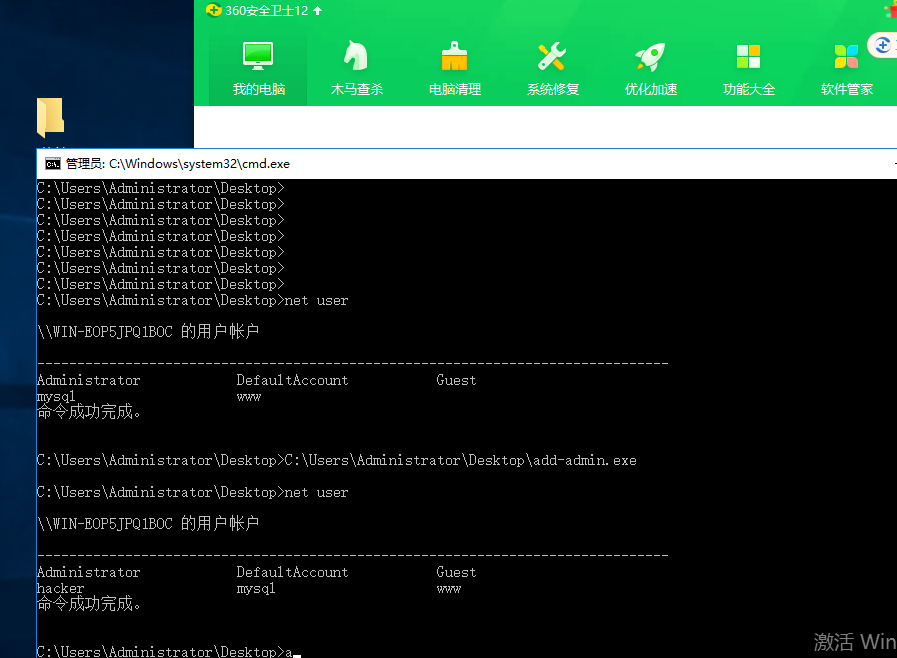Click the upgrade arrow beside 360安全卫士12

coord(317,10)
